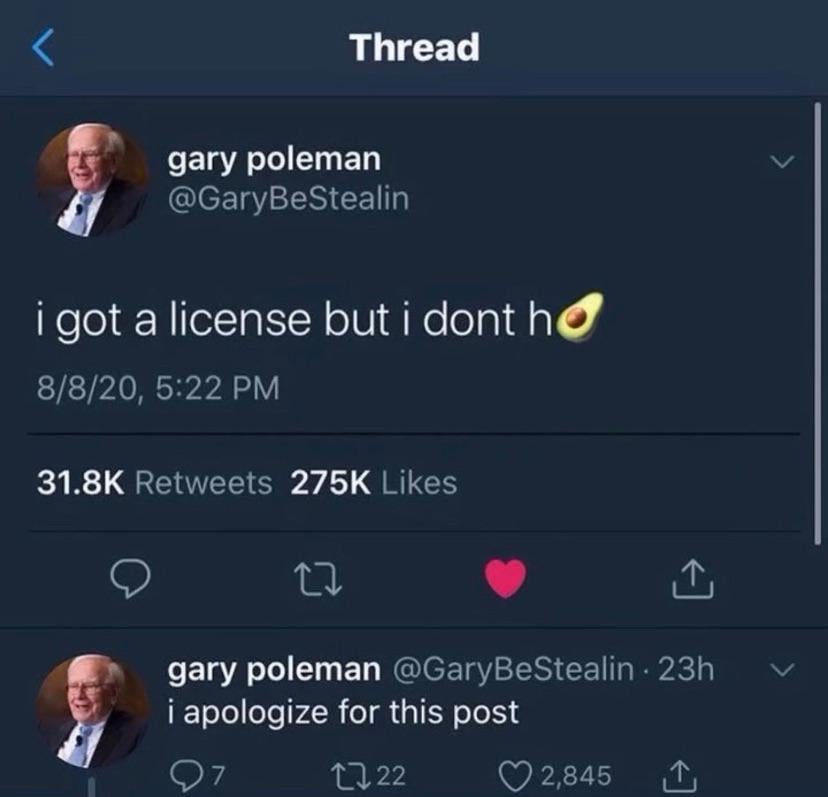The height and width of the screenshot is (797, 828).
Task: View the 275K Likes list
Action: click(374, 483)
